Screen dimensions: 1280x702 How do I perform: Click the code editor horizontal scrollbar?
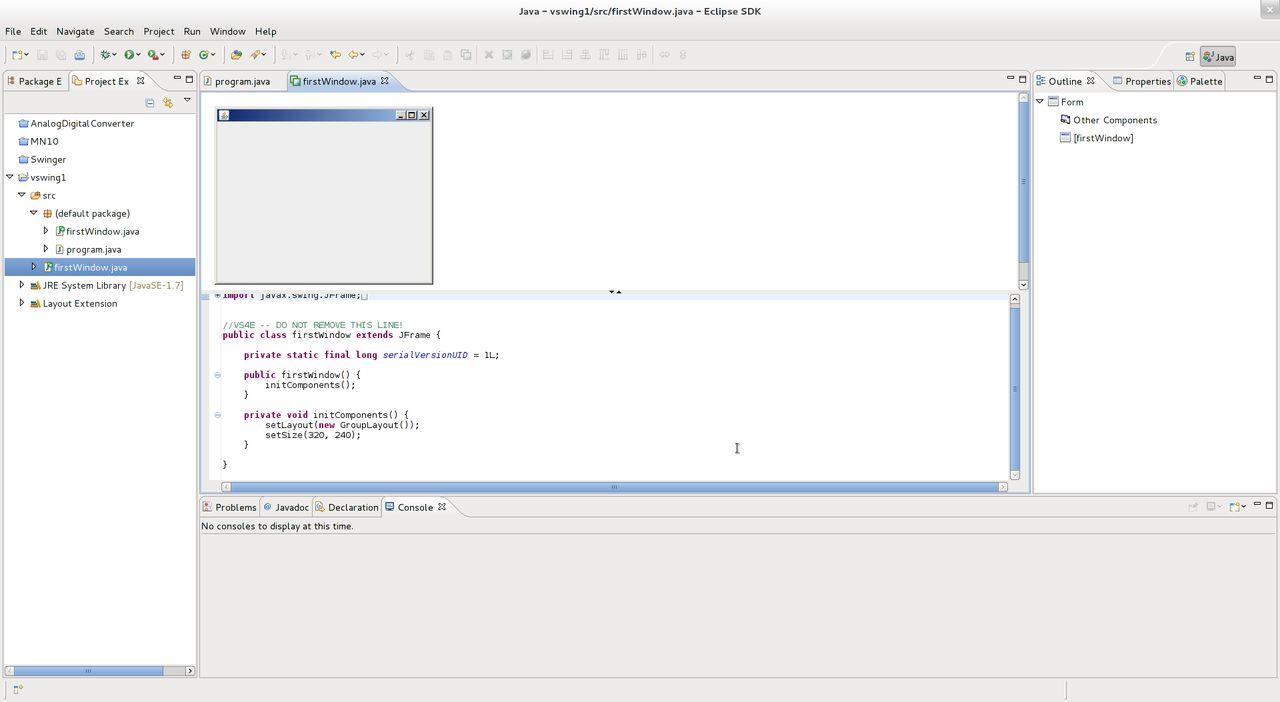[x=614, y=487]
